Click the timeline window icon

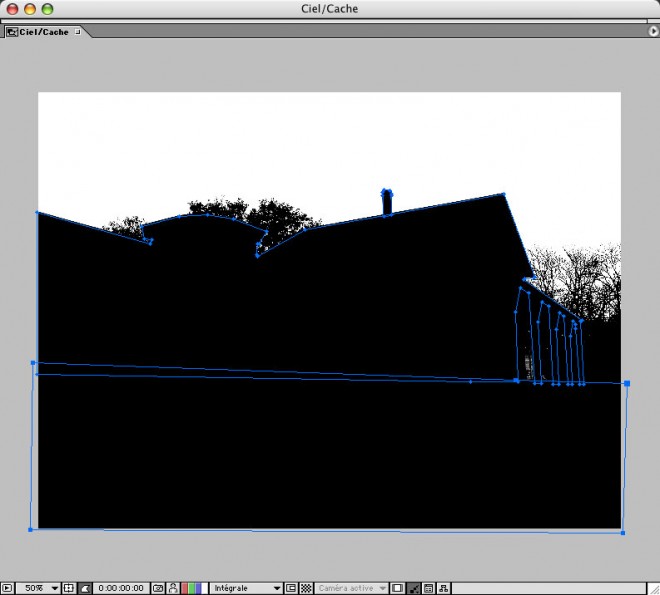pos(429,588)
